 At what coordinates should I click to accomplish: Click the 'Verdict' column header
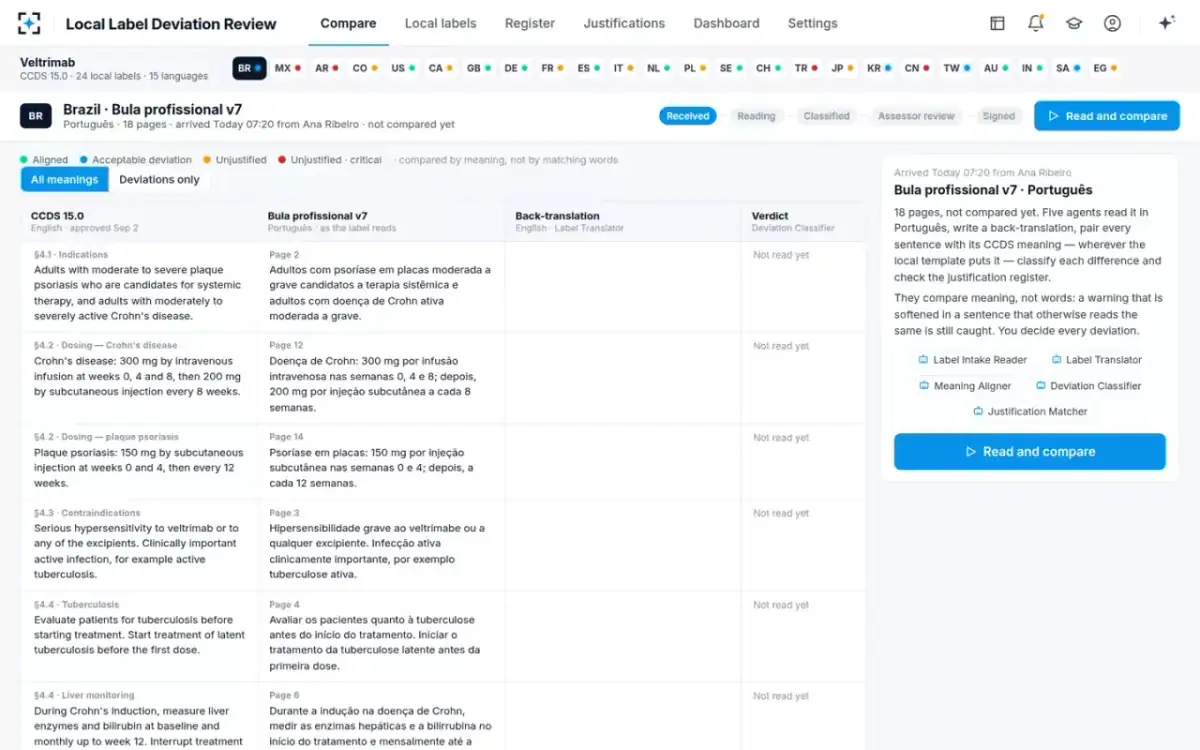pos(770,215)
